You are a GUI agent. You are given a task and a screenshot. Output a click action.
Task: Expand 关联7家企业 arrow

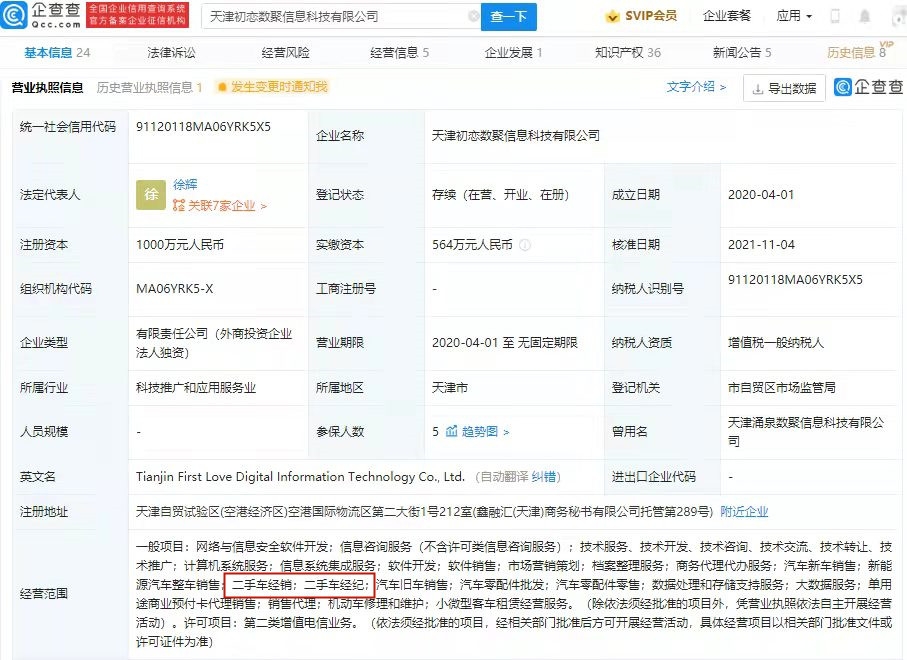(264, 206)
